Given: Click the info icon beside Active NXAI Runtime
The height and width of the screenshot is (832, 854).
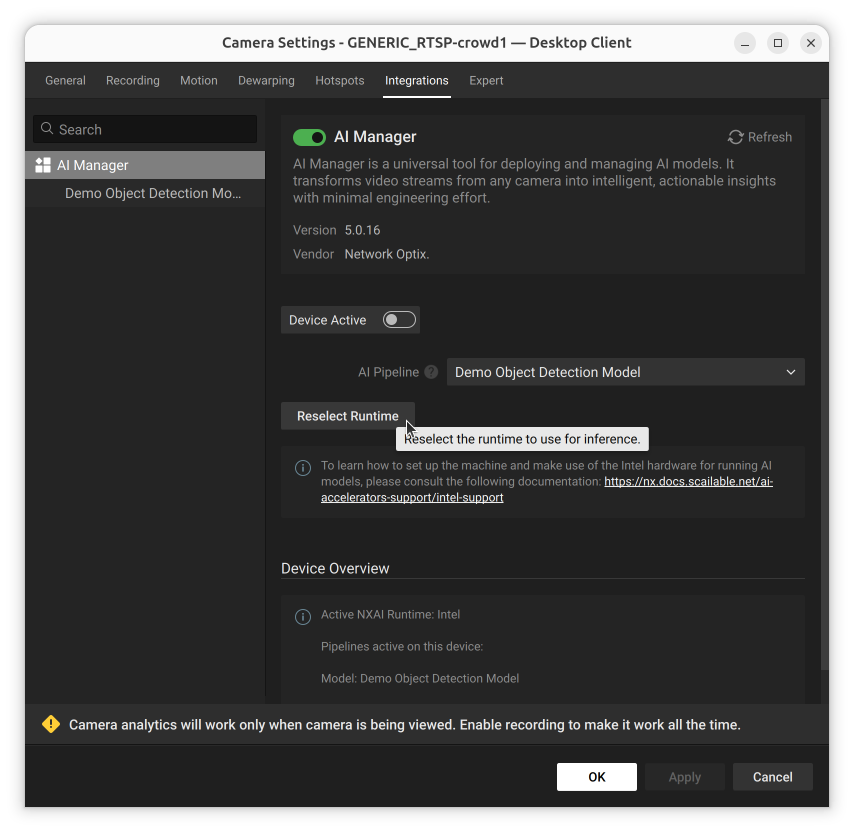Looking at the screenshot, I should pyautogui.click(x=303, y=616).
